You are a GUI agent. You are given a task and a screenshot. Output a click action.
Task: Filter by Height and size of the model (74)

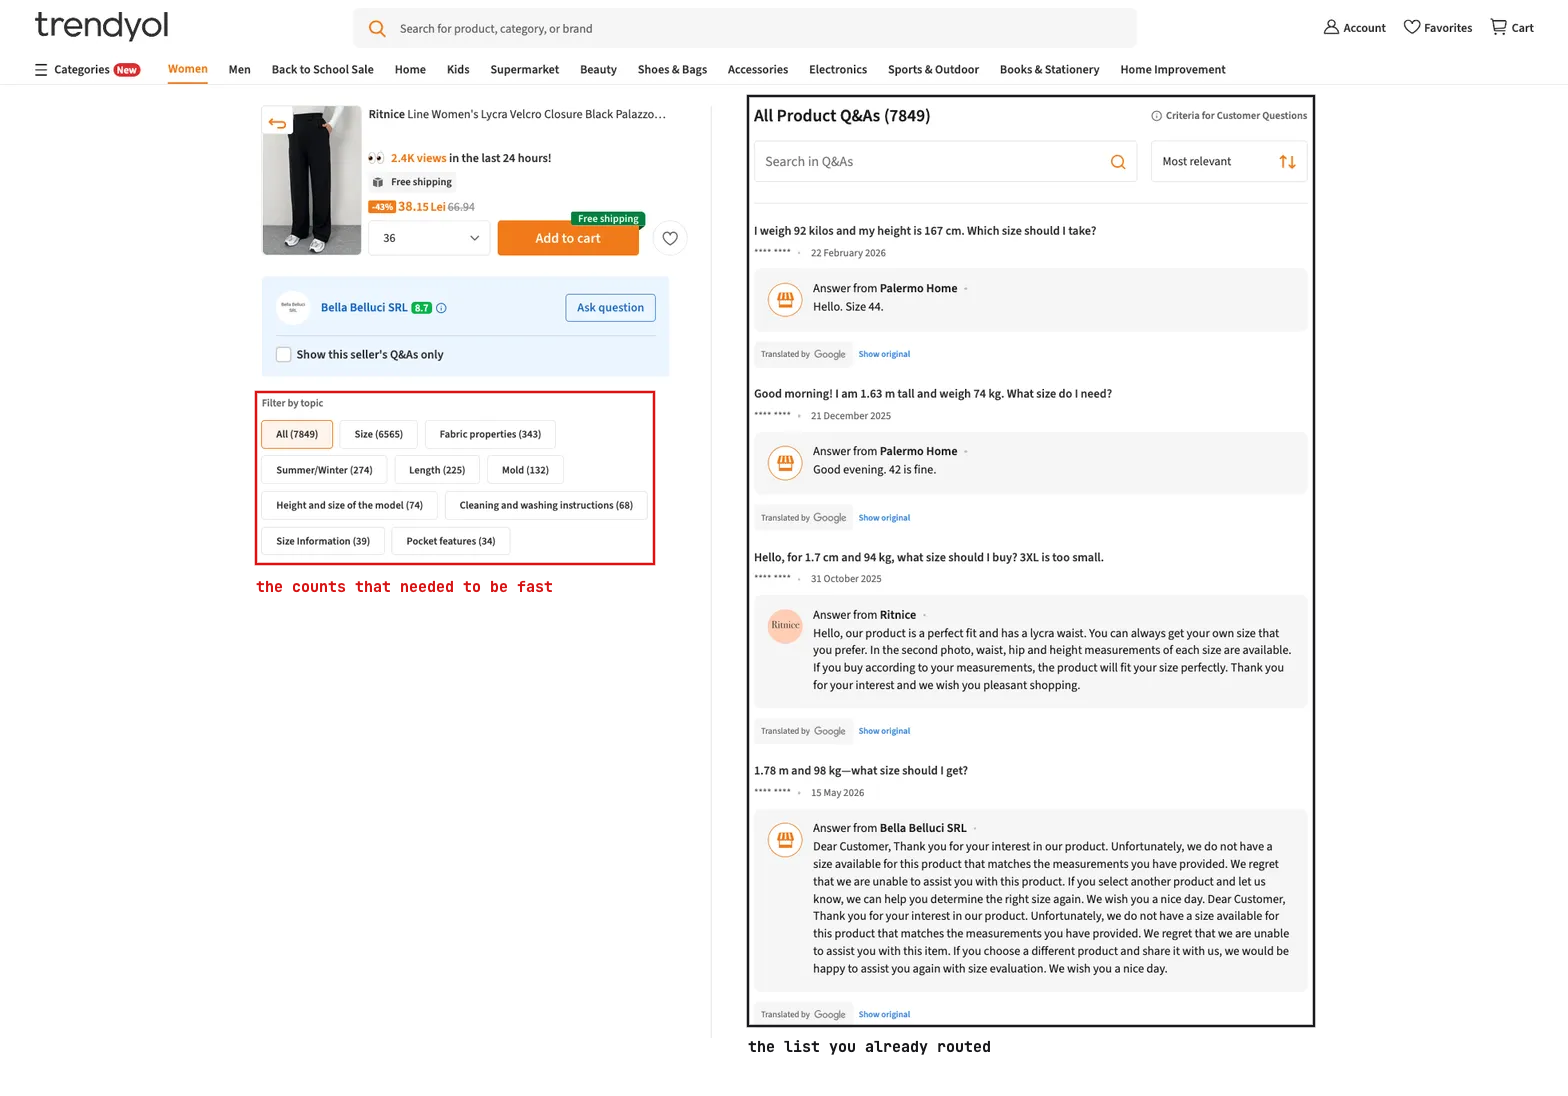[349, 506]
